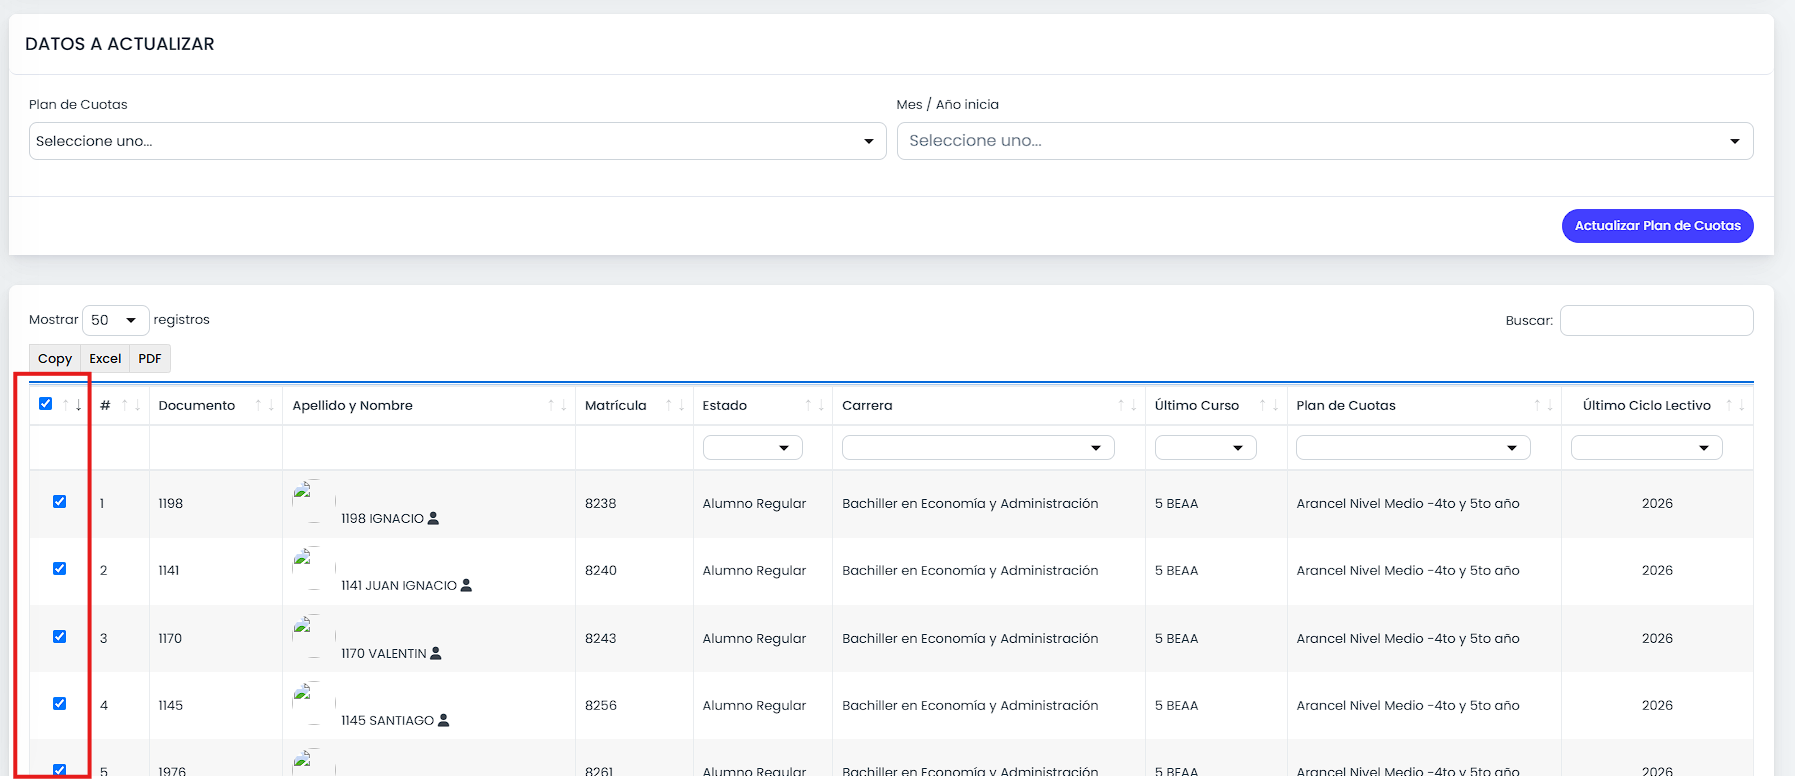Sort by Último Curso column arrows
Viewport: 1795px width, 779px height.
1269,405
